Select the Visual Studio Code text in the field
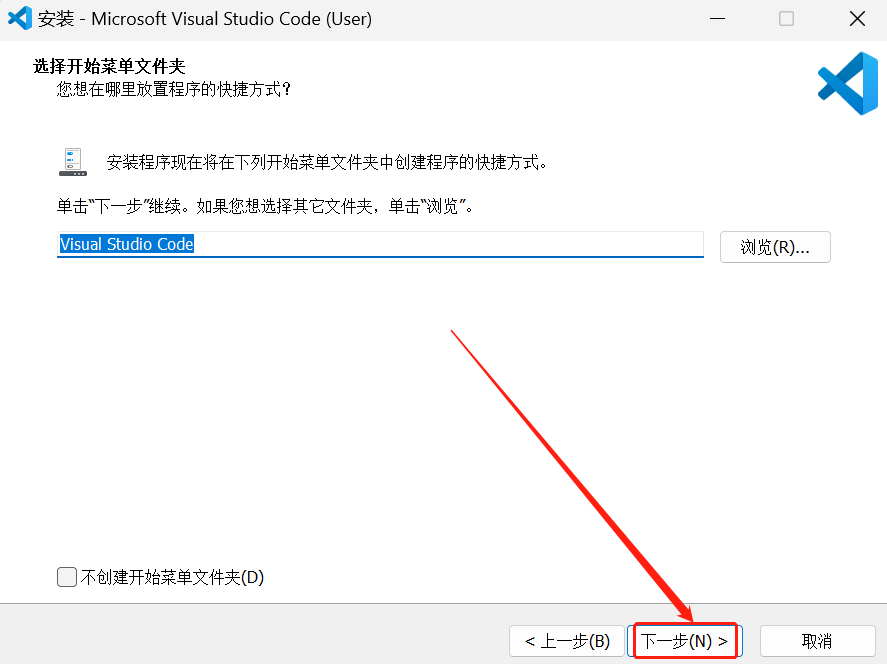The width and height of the screenshot is (887, 664). [126, 243]
